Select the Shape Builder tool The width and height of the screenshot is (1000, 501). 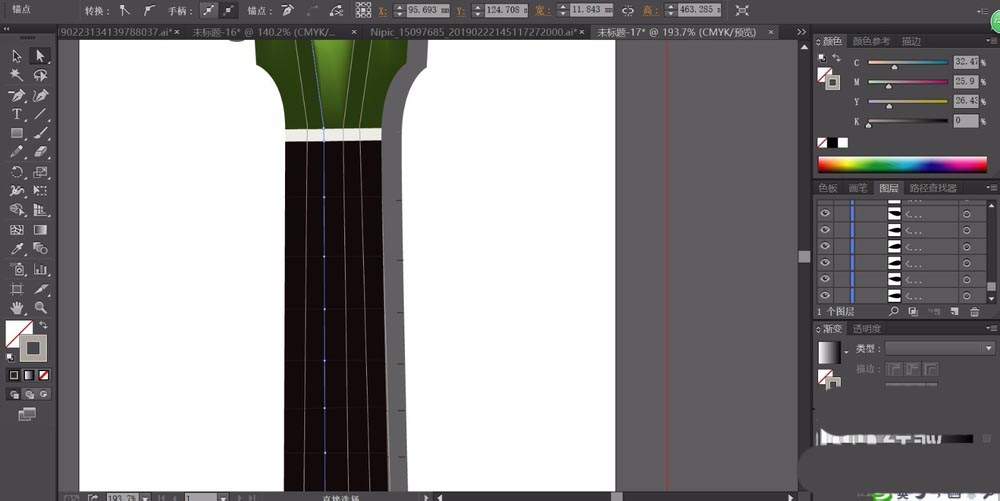(x=17, y=210)
